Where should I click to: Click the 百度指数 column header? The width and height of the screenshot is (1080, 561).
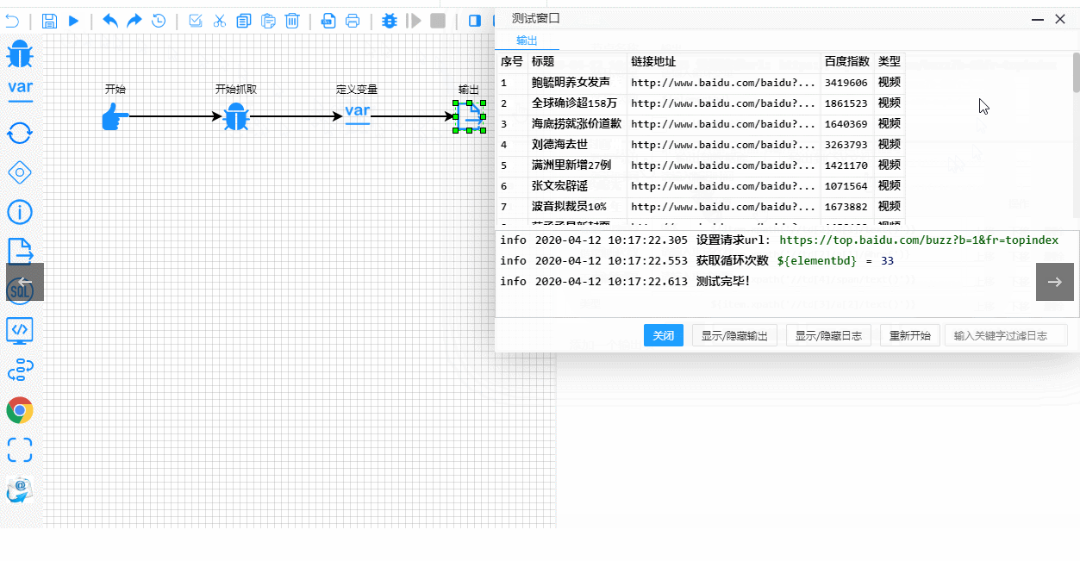(847, 61)
